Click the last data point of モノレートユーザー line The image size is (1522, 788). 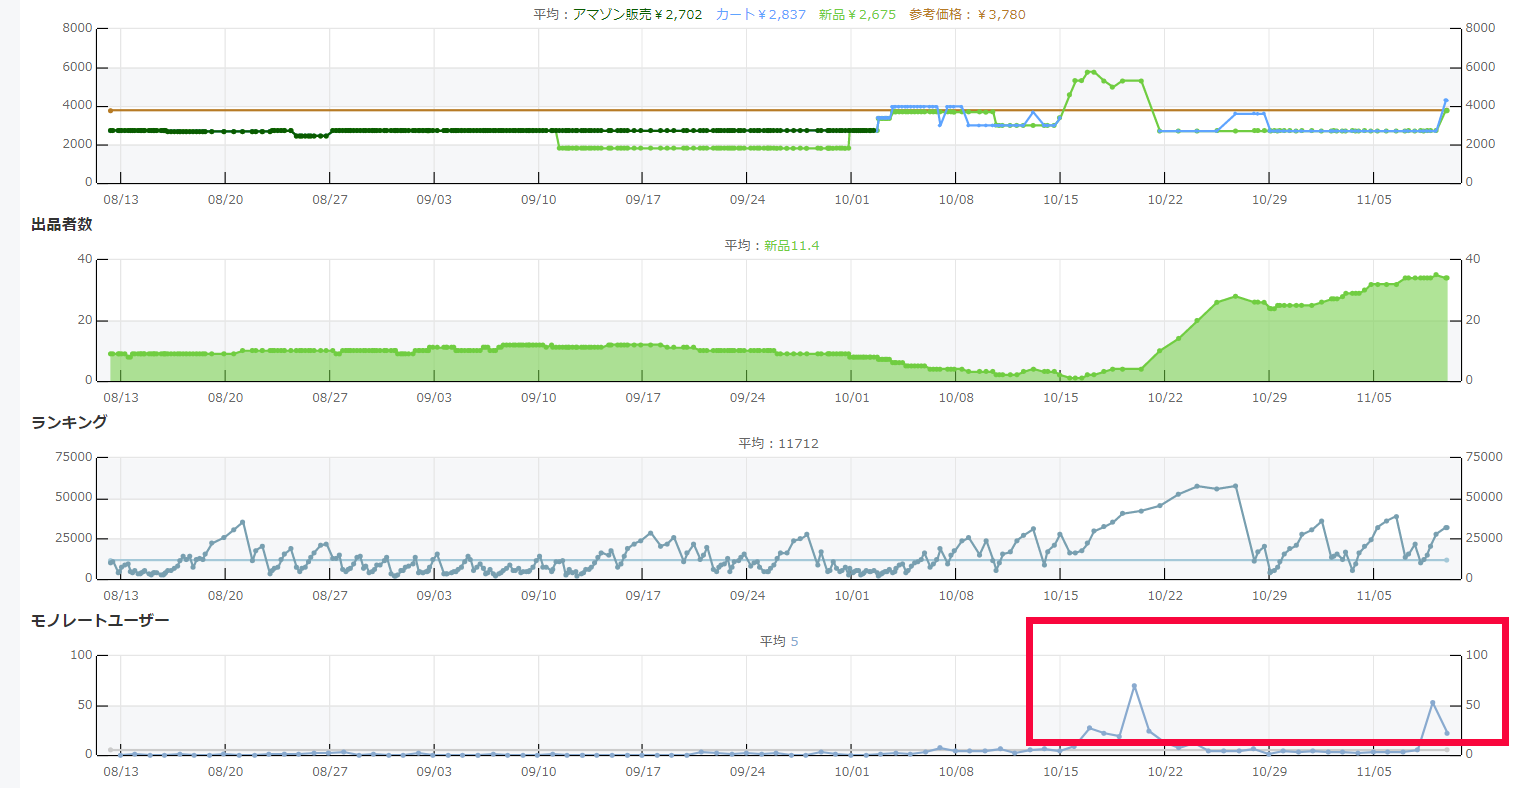point(1447,733)
